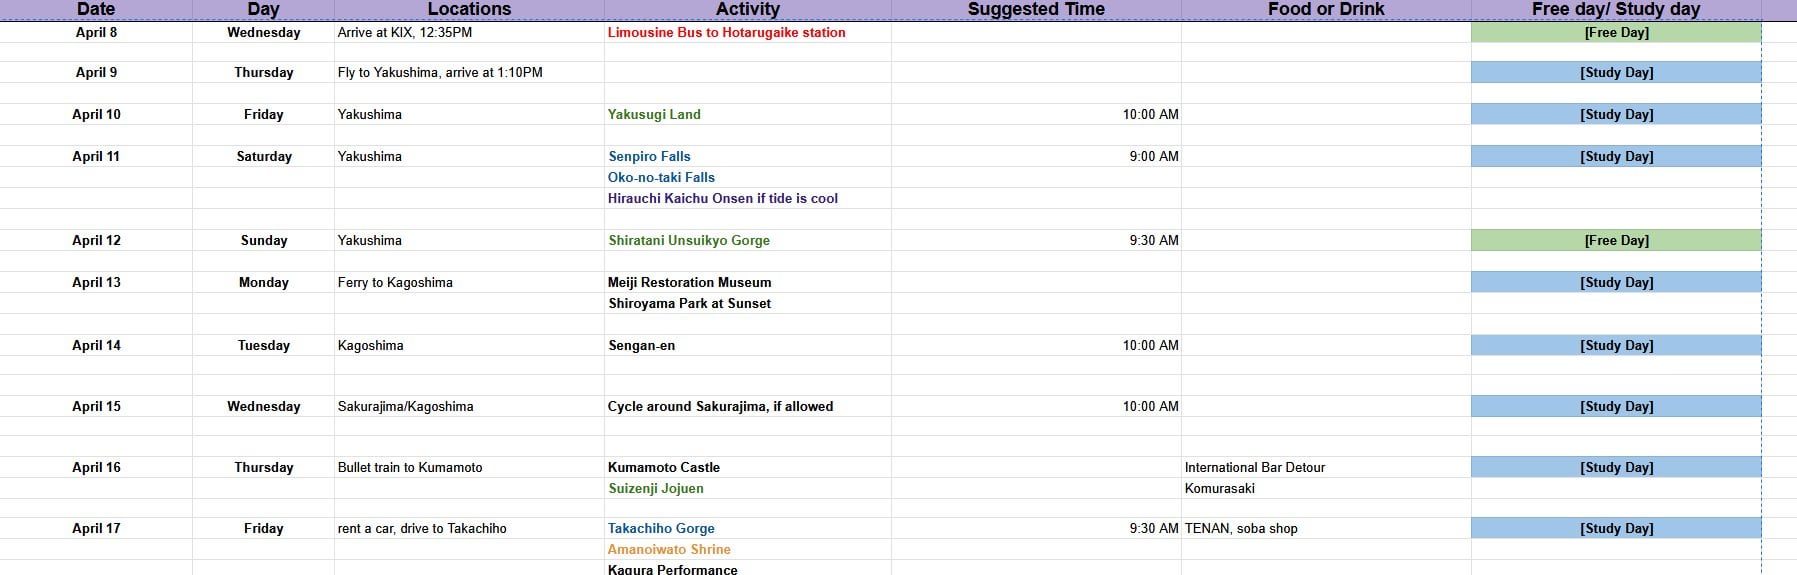This screenshot has width=1797, height=575.
Task: Select the April 16 Study Day cell
Action: coord(1616,467)
